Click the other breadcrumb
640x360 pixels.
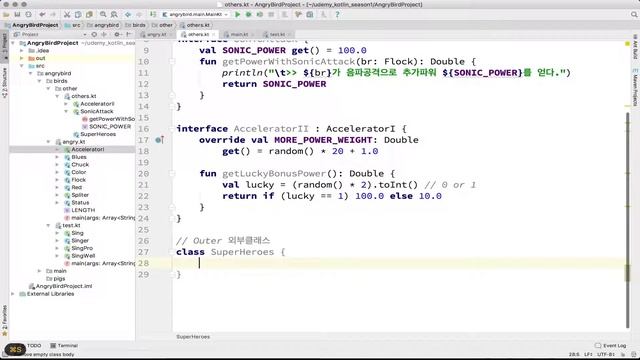coord(162,25)
